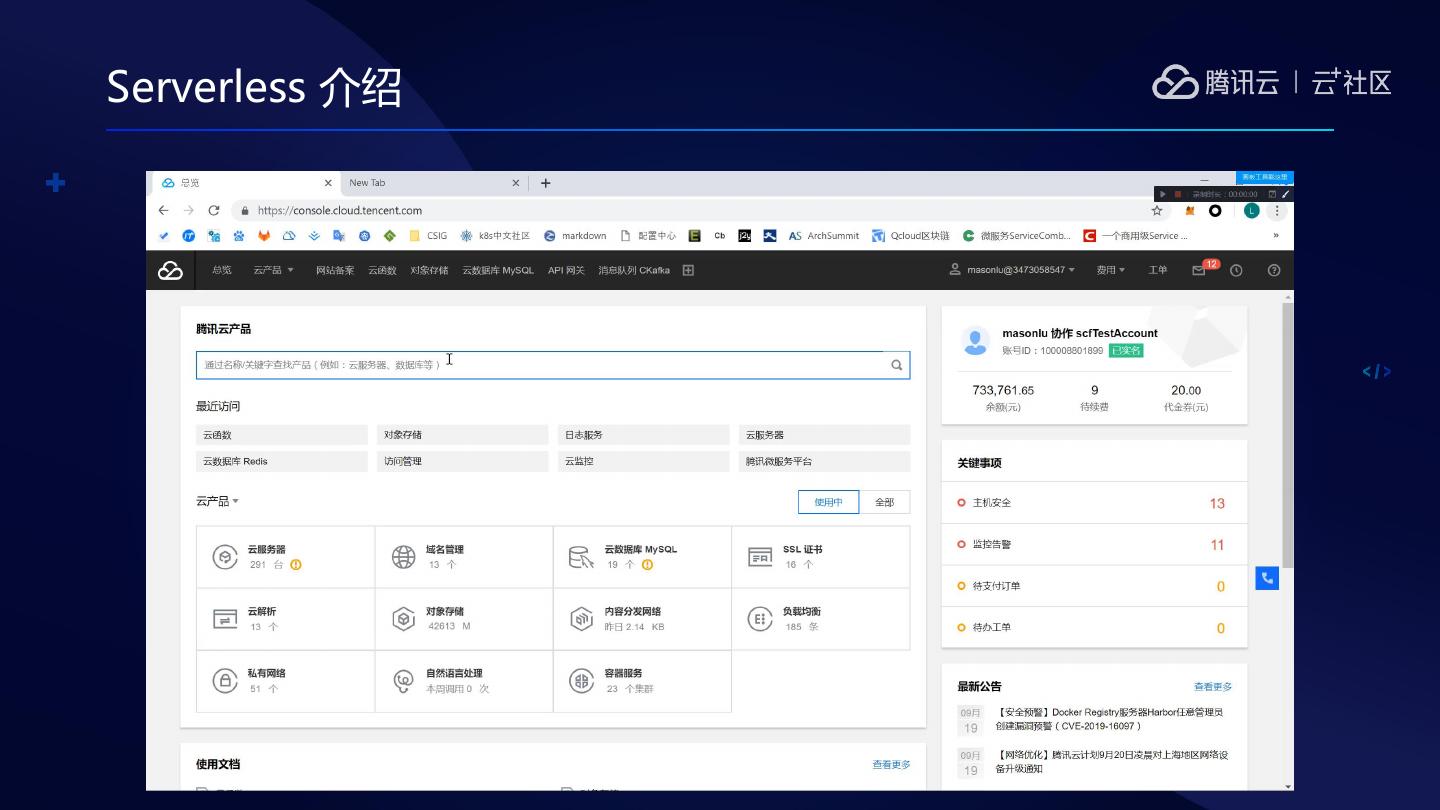
Task: Click the Tencent Cloud logo icon
Action: 171,270
